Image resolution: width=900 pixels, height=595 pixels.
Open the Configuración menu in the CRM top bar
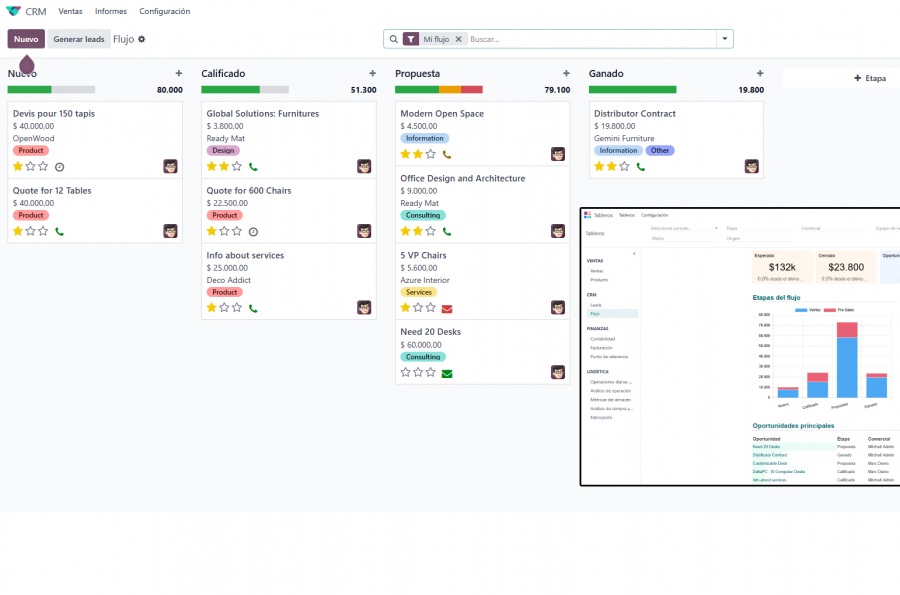pos(164,11)
